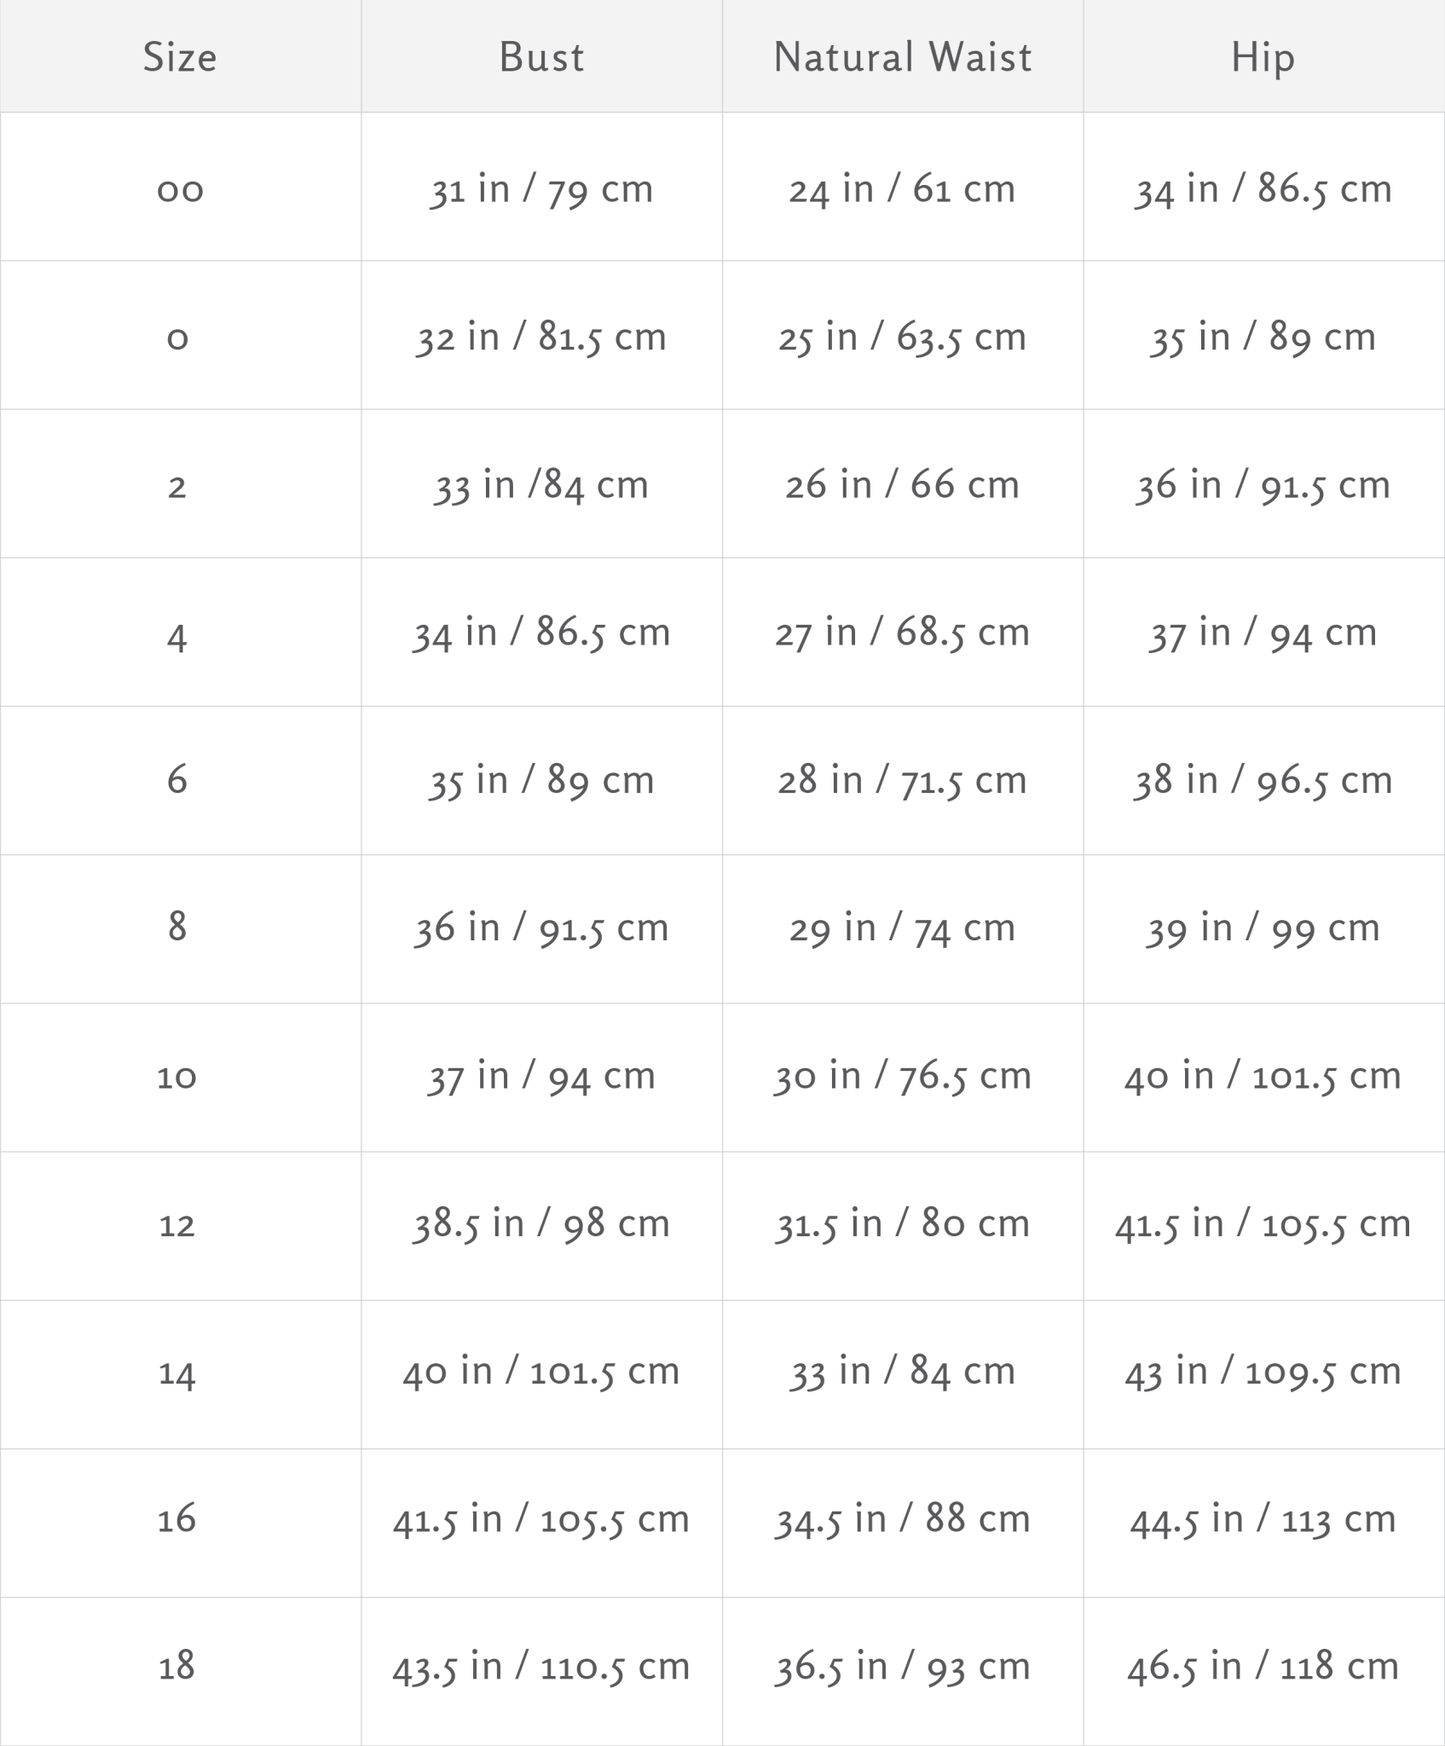1445x1746 pixels.
Task: Click the Hip column header
Action: [1263, 57]
